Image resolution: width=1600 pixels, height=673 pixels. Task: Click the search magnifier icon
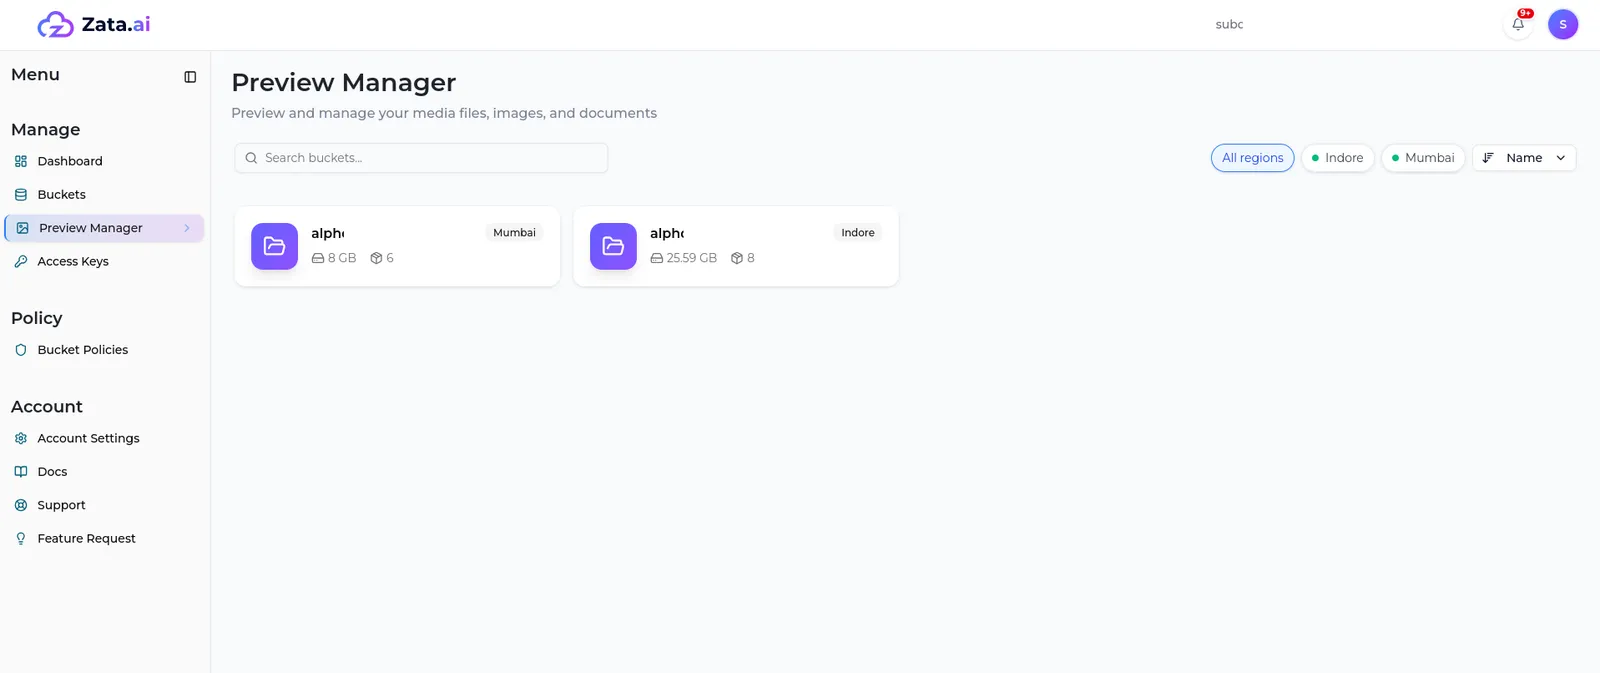click(251, 158)
